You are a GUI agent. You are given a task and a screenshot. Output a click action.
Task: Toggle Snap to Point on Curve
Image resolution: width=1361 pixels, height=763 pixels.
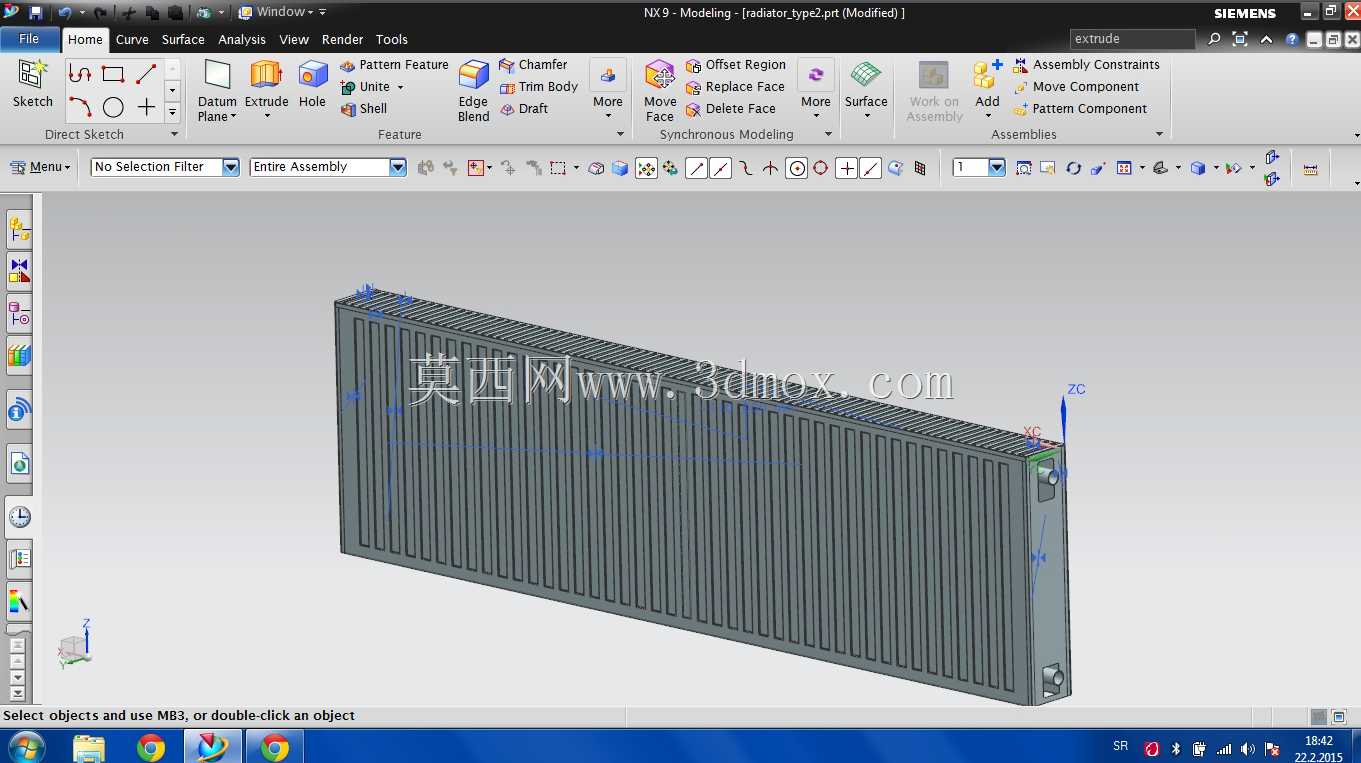tap(871, 168)
